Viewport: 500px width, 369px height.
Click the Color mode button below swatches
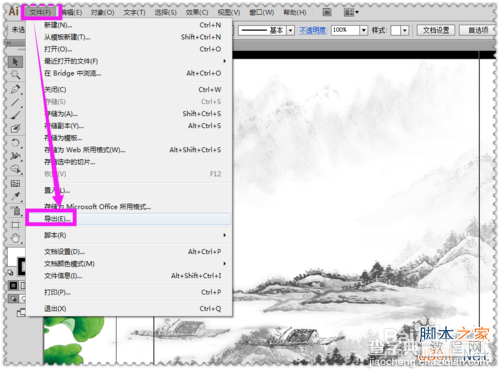[x=13, y=286]
